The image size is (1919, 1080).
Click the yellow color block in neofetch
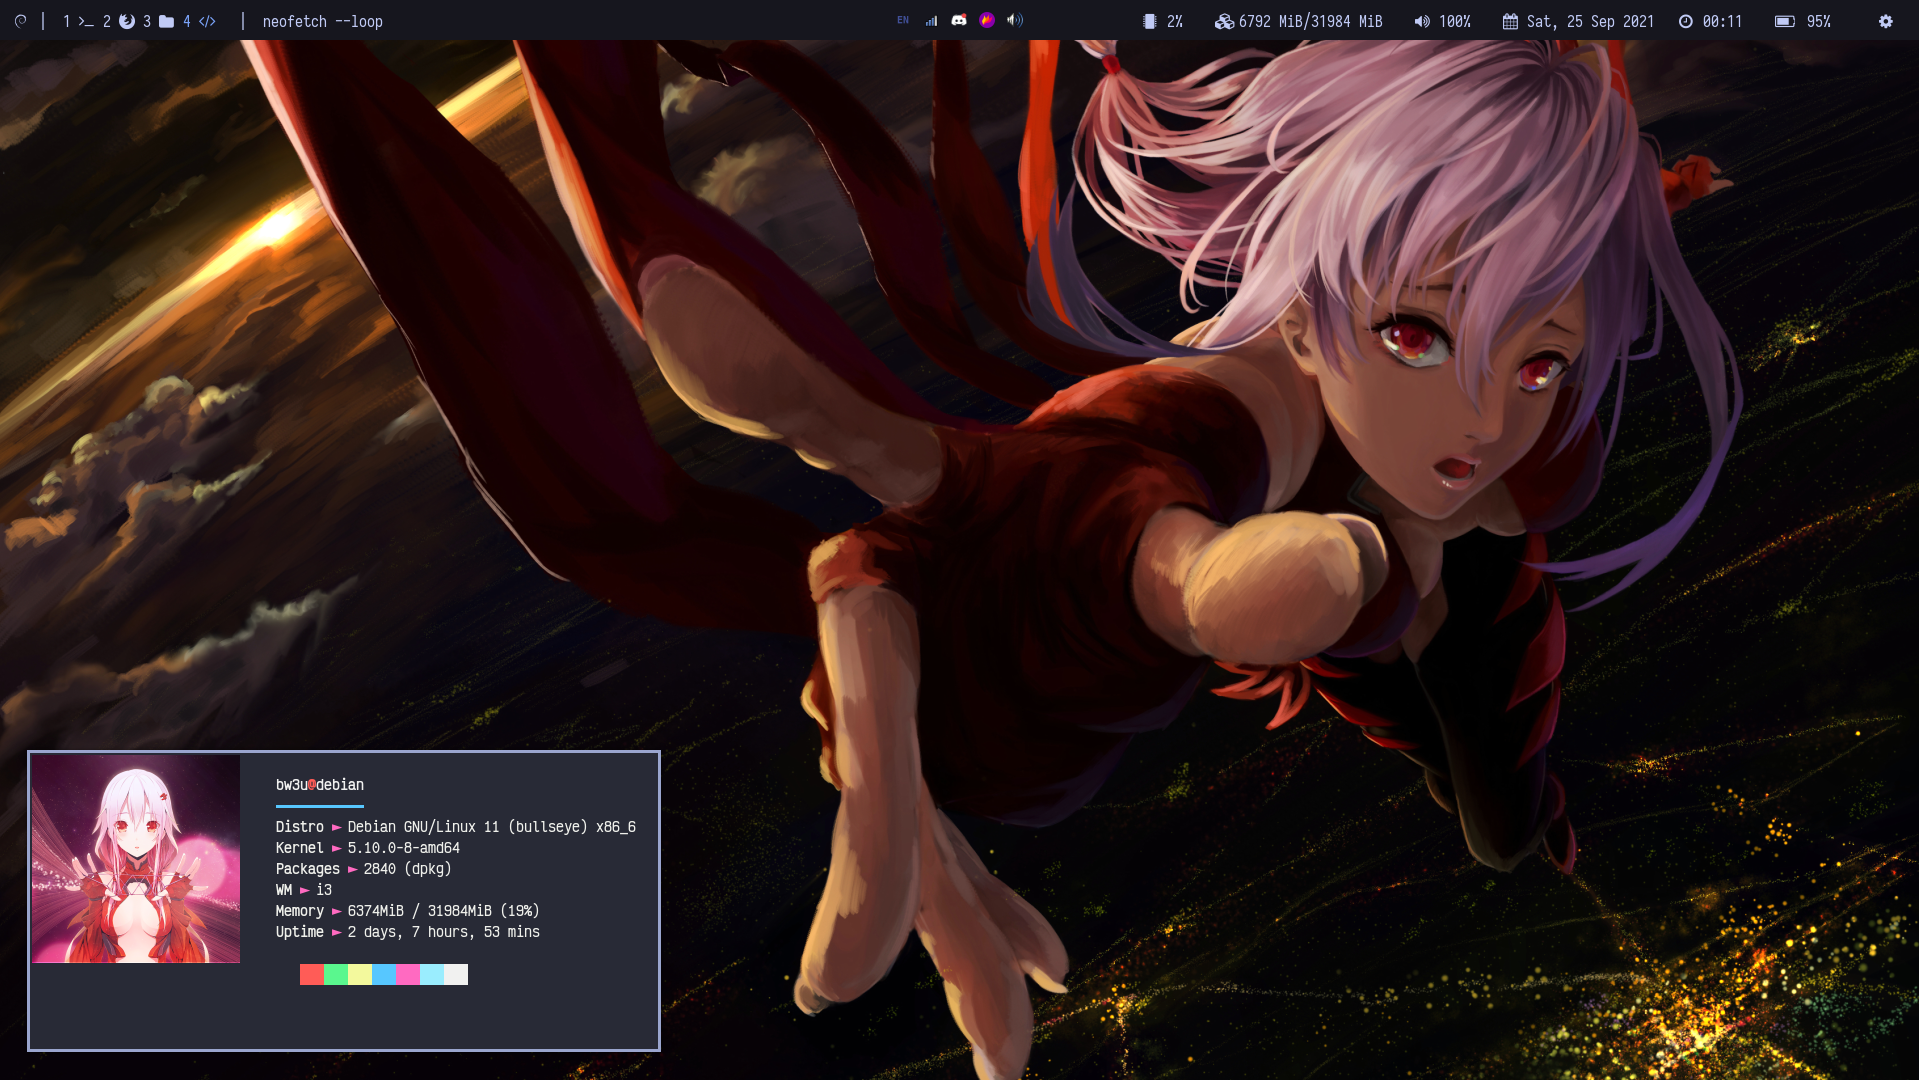(360, 975)
